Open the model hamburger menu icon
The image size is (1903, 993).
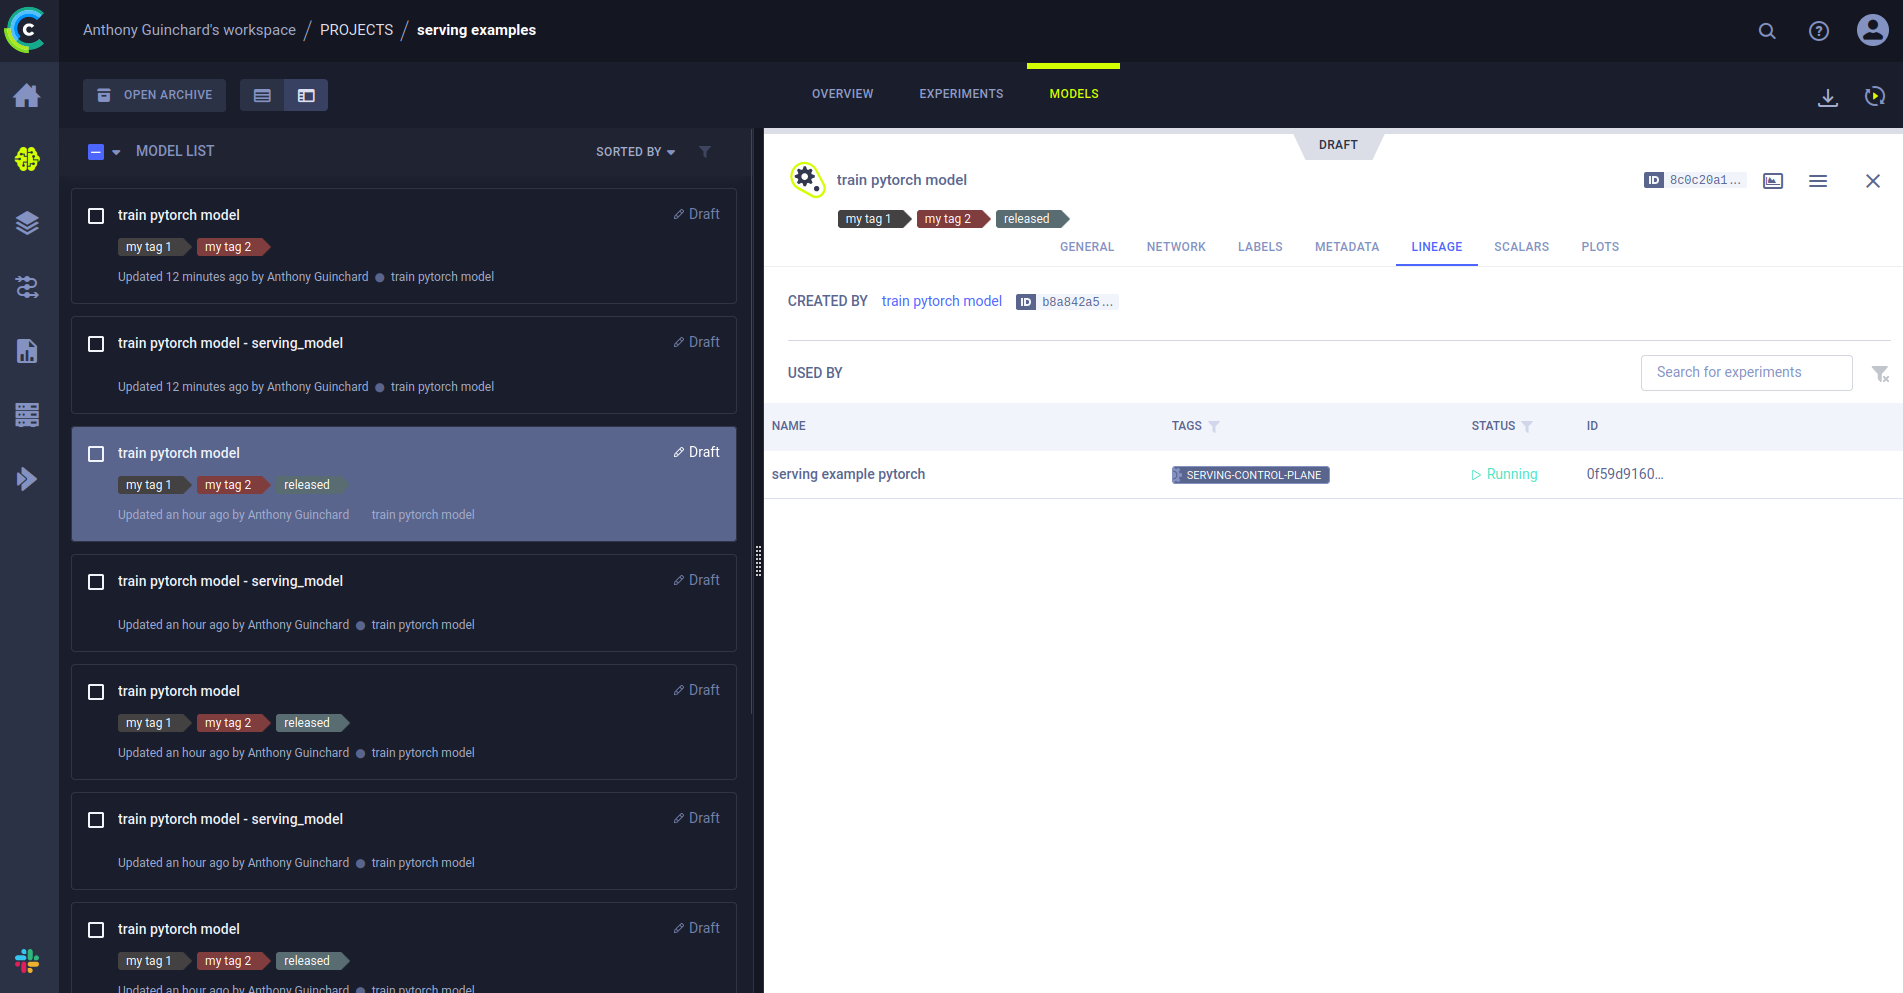[1818, 181]
